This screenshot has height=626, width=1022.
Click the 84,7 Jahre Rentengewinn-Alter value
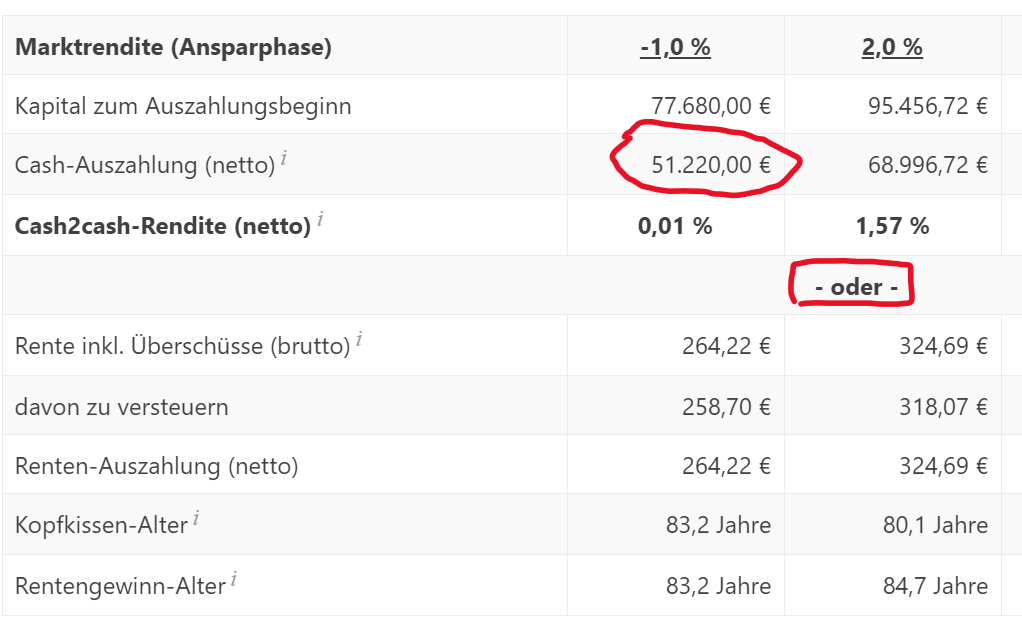tap(935, 586)
